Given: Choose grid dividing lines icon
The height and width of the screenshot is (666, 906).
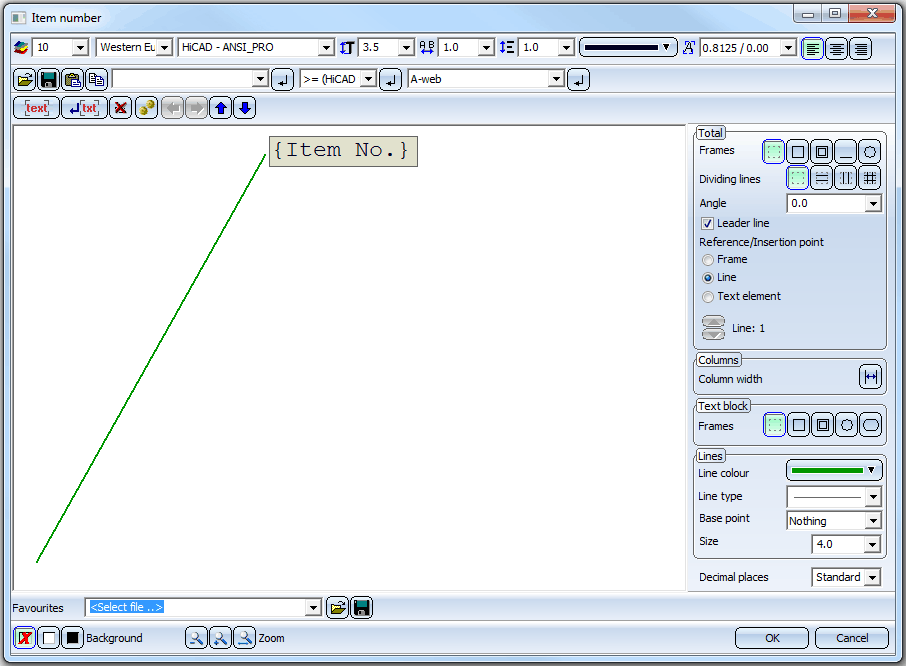Looking at the screenshot, I should 870,178.
